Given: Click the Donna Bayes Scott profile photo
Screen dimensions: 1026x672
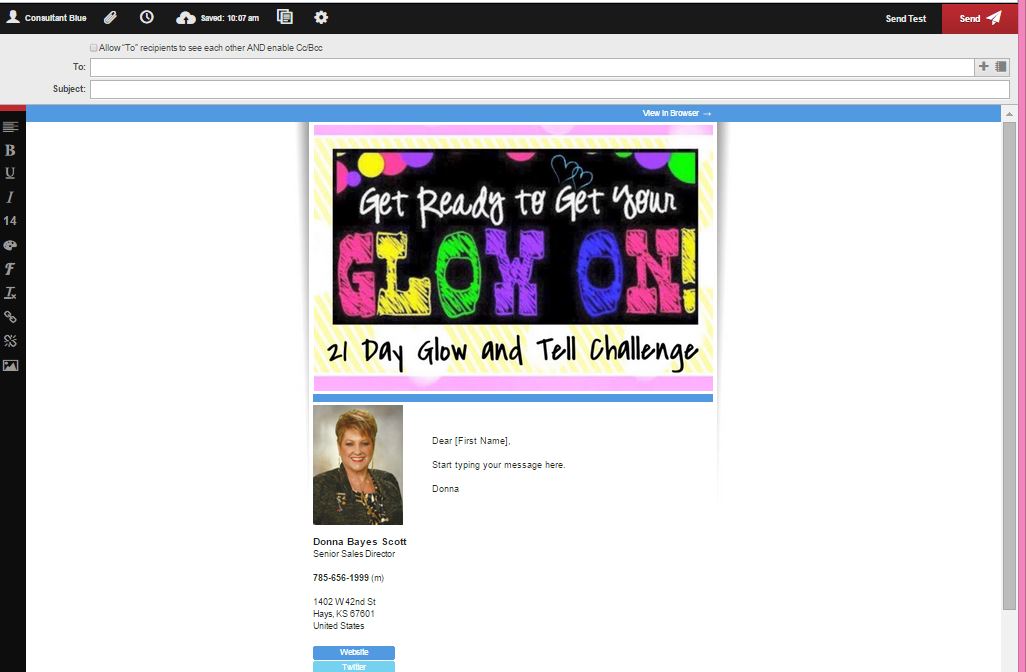Looking at the screenshot, I should click(x=358, y=465).
